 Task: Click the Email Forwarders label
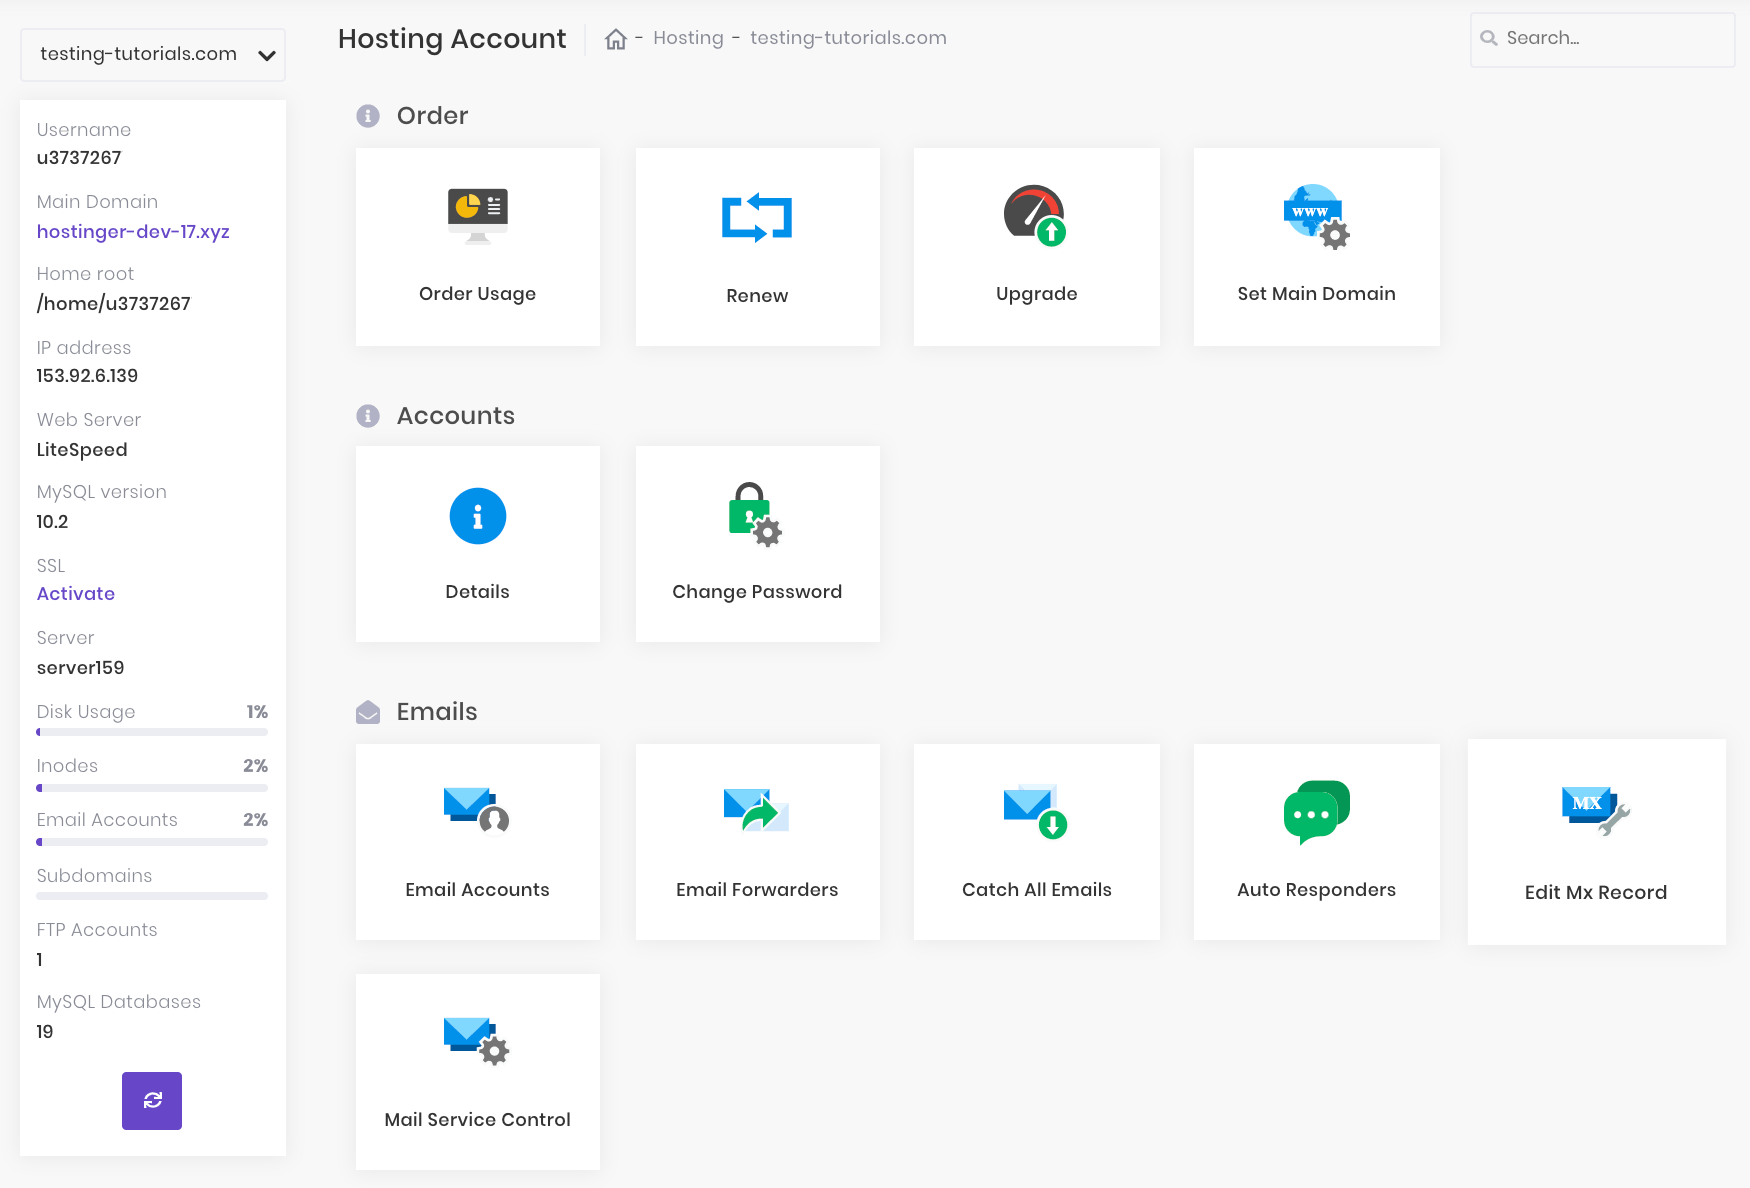pos(757,890)
